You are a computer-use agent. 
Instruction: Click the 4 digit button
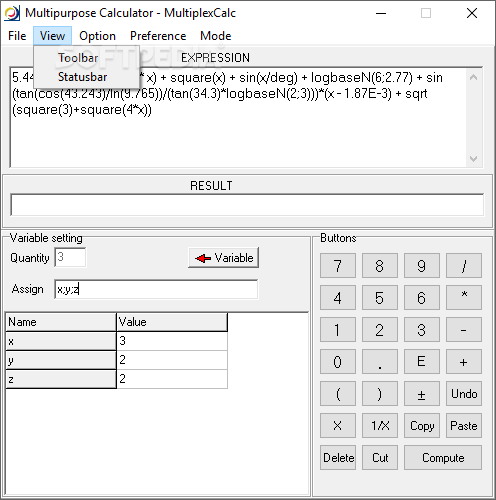pyautogui.click(x=338, y=298)
